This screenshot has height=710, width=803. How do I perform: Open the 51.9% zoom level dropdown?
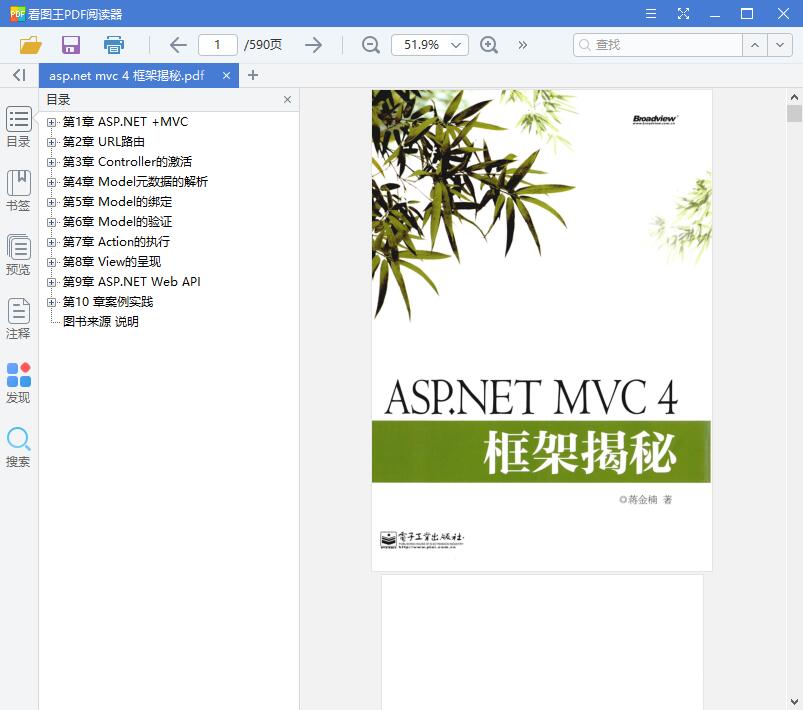(x=430, y=45)
